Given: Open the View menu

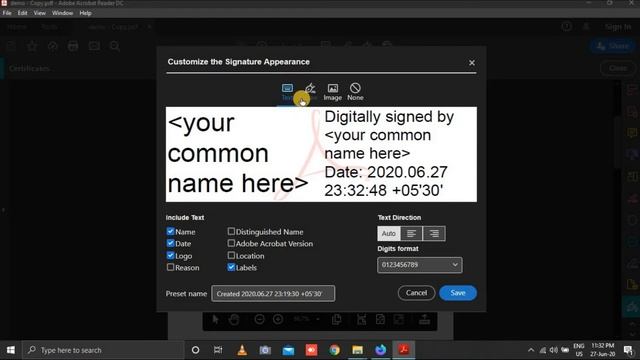Looking at the screenshot, I should pyautogui.click(x=40, y=13).
